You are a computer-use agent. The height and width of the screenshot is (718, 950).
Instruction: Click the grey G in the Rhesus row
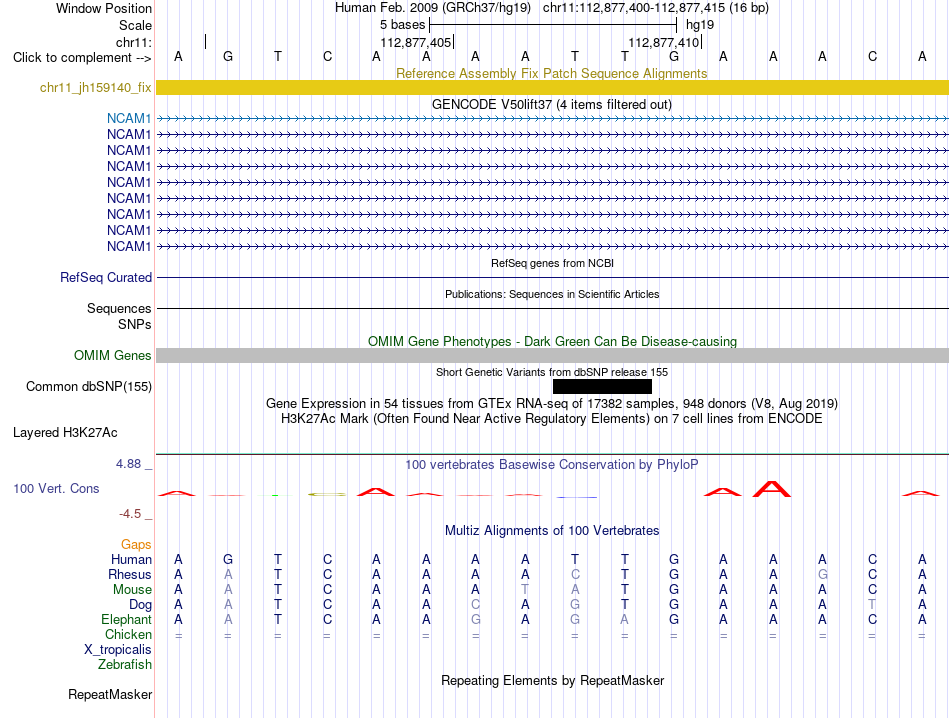click(822, 574)
